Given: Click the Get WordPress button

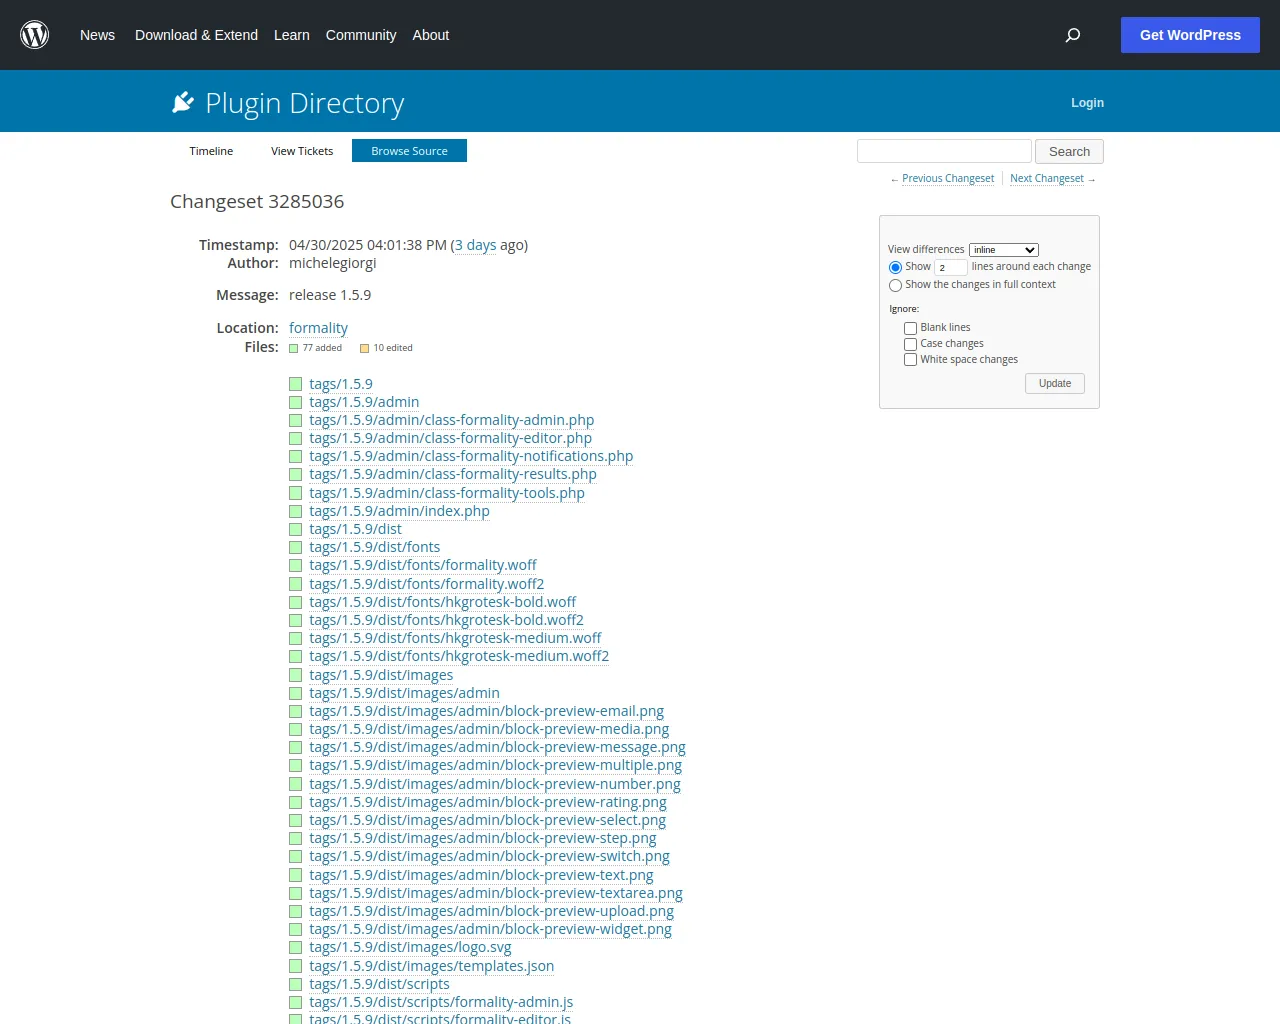Looking at the screenshot, I should pos(1190,35).
